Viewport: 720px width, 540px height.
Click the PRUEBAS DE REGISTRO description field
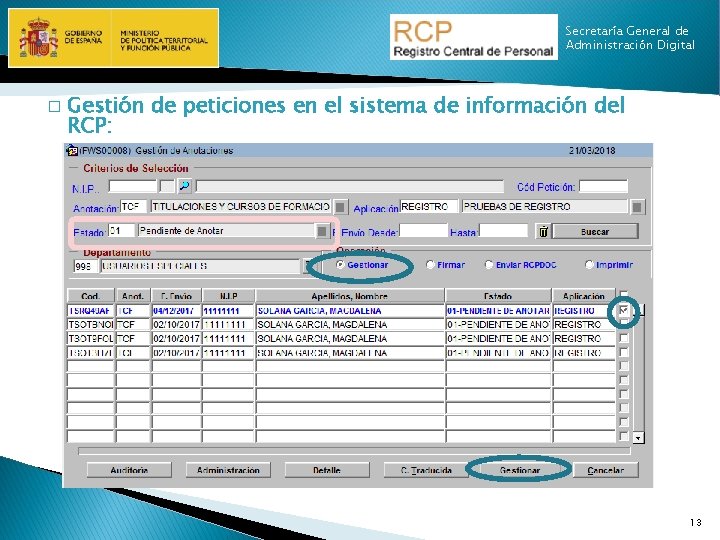(545, 207)
